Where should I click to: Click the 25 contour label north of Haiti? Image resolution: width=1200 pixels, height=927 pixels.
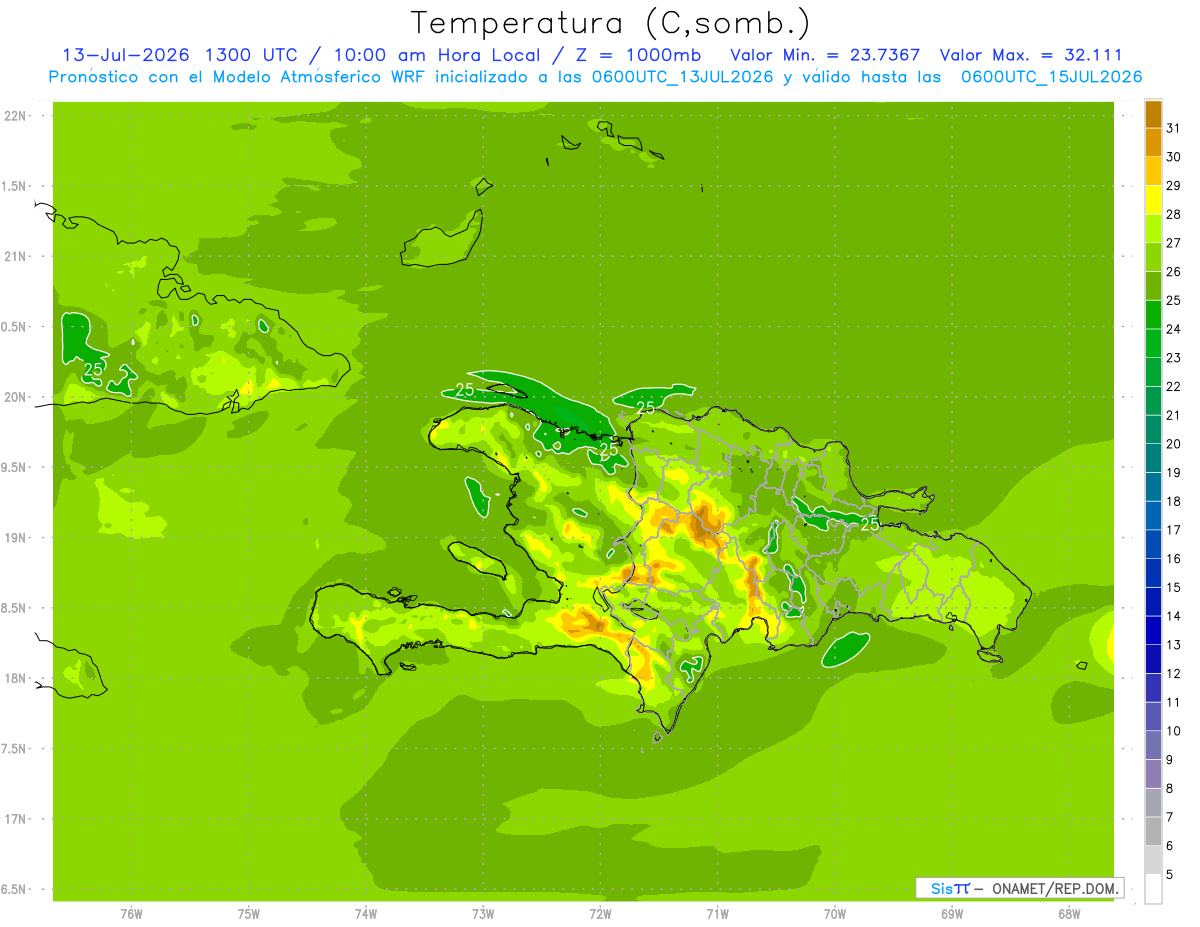pyautogui.click(x=465, y=390)
